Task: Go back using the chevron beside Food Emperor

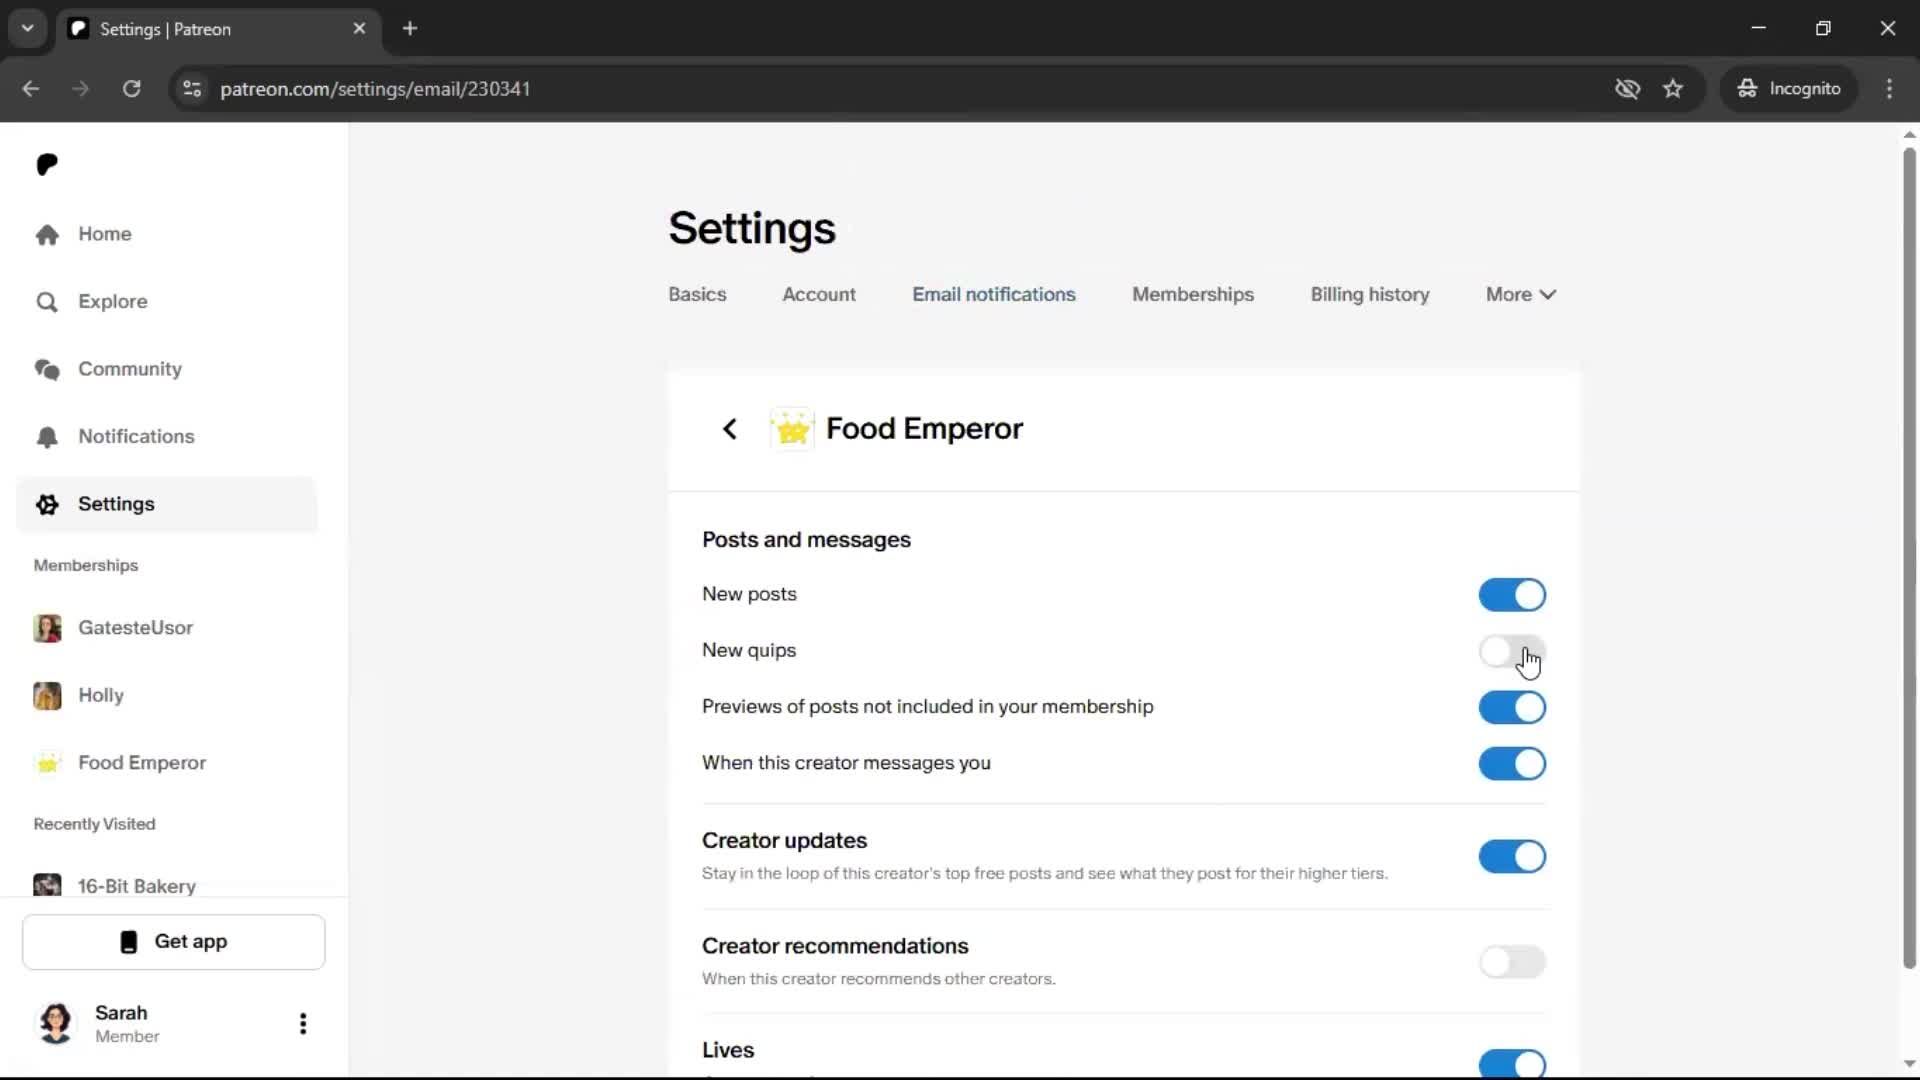Action: click(730, 429)
